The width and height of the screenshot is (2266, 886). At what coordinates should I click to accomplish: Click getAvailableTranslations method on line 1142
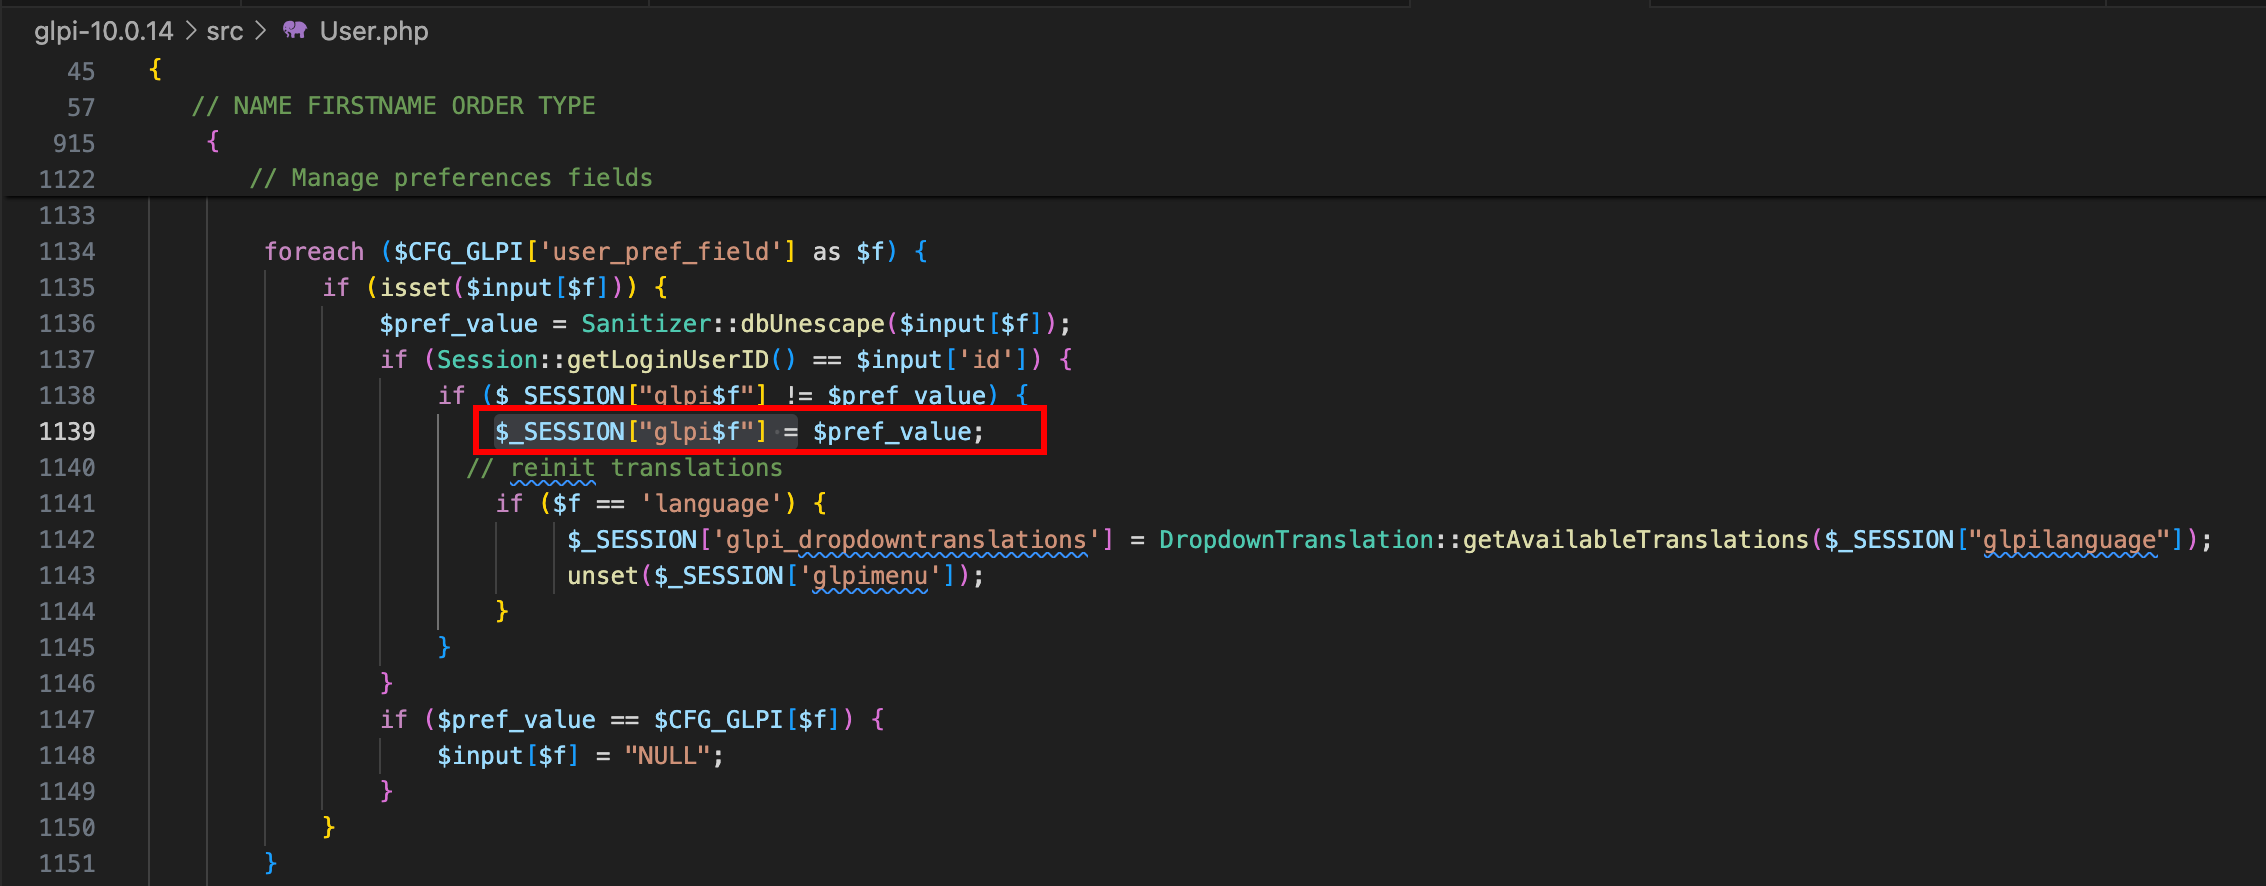1636,539
